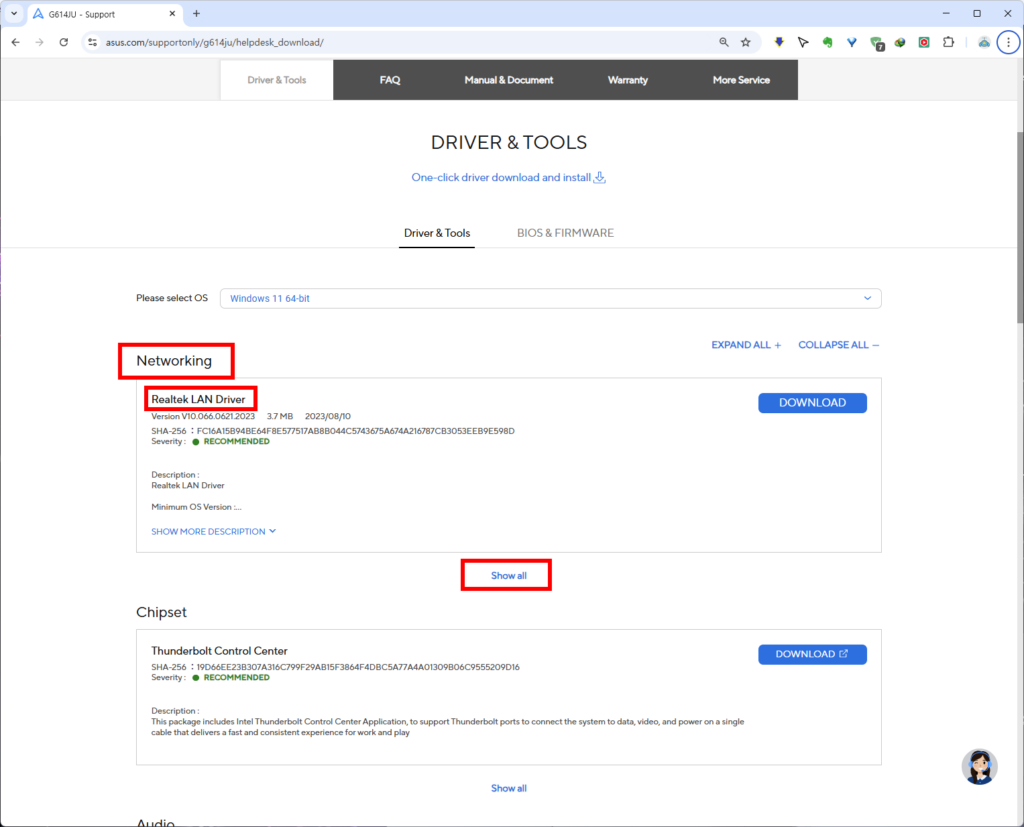Open the Manual & Document tab
This screenshot has height=827, width=1024.
point(509,80)
